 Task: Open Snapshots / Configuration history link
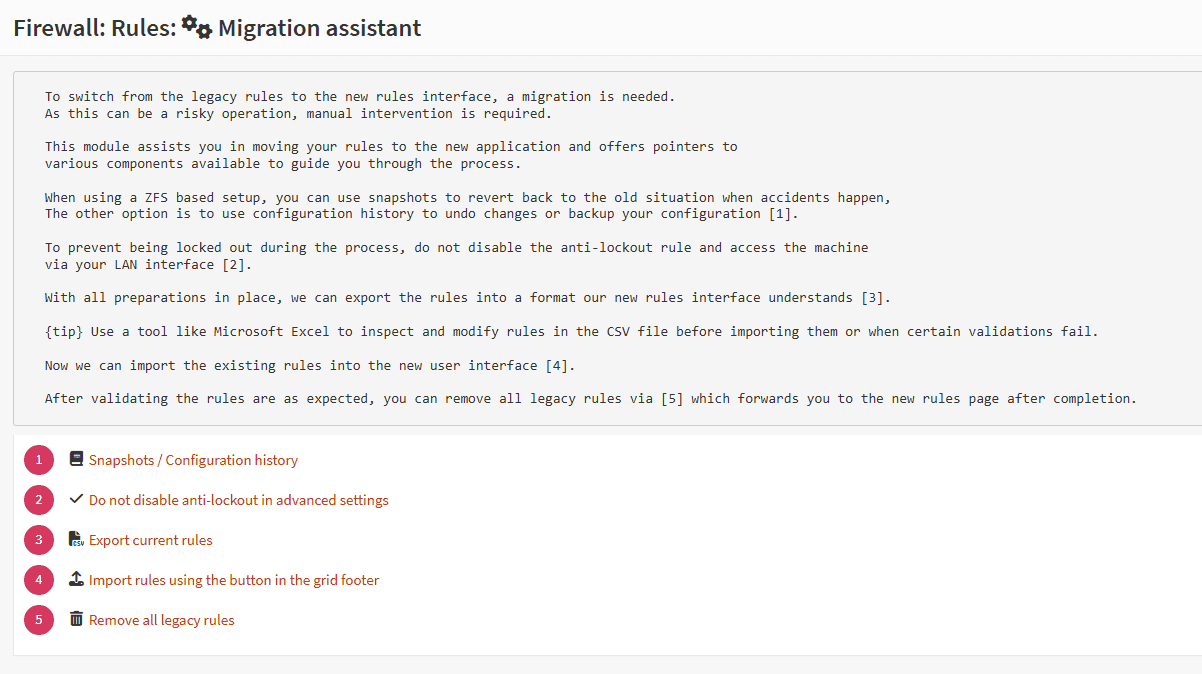[x=193, y=460]
